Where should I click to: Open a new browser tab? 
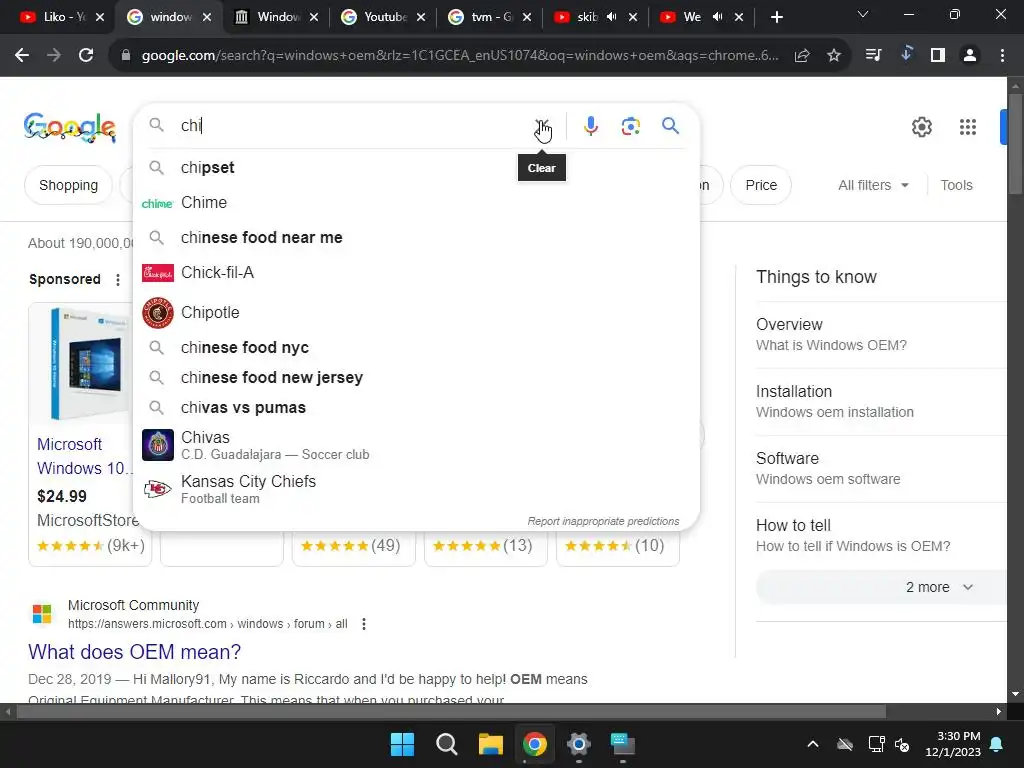tap(776, 17)
